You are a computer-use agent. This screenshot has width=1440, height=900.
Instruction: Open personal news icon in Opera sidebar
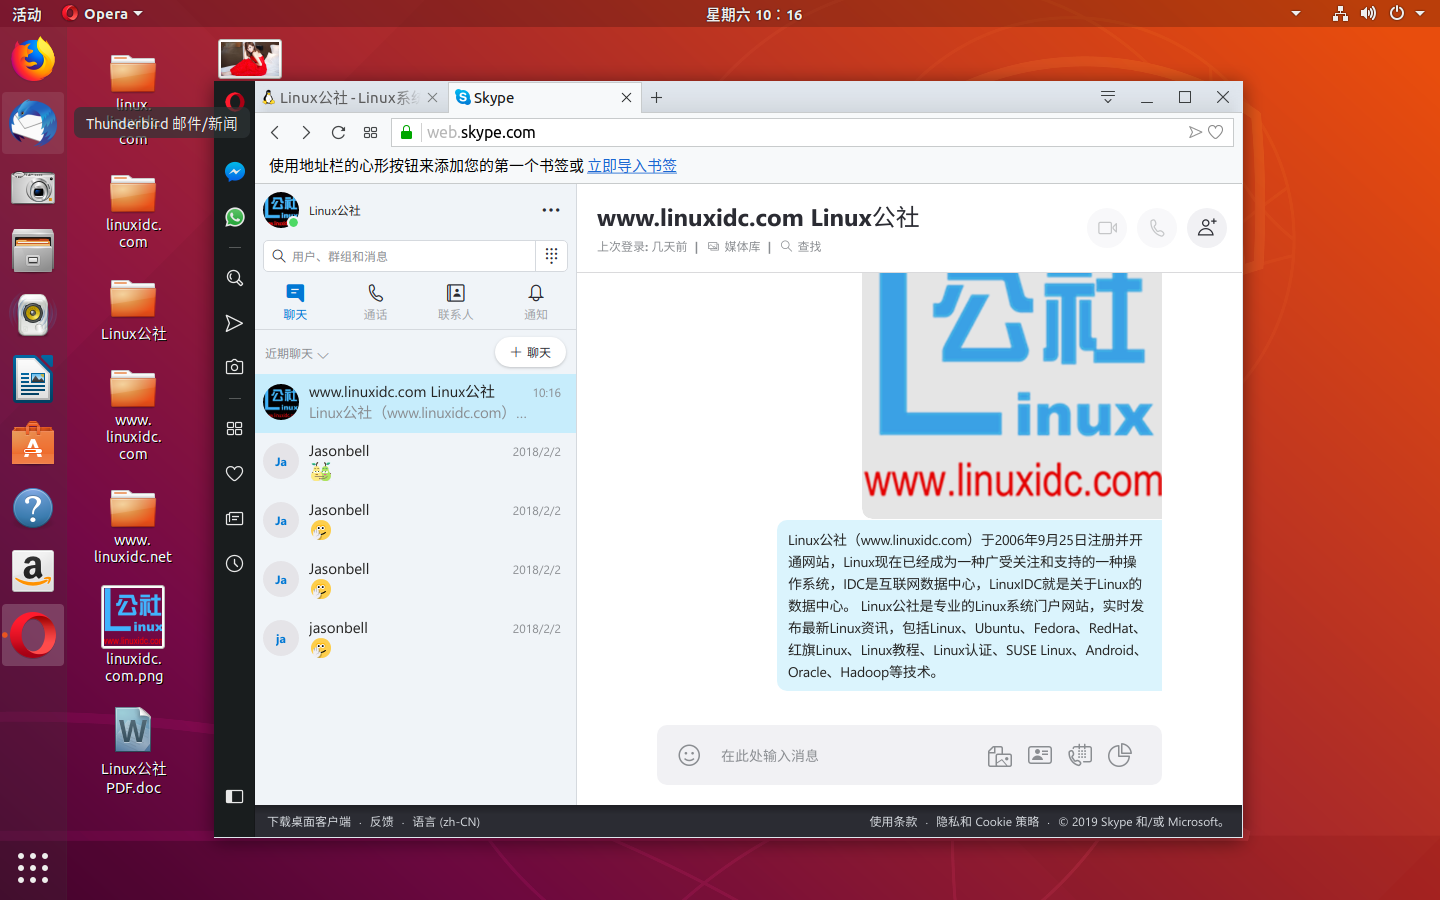point(234,518)
